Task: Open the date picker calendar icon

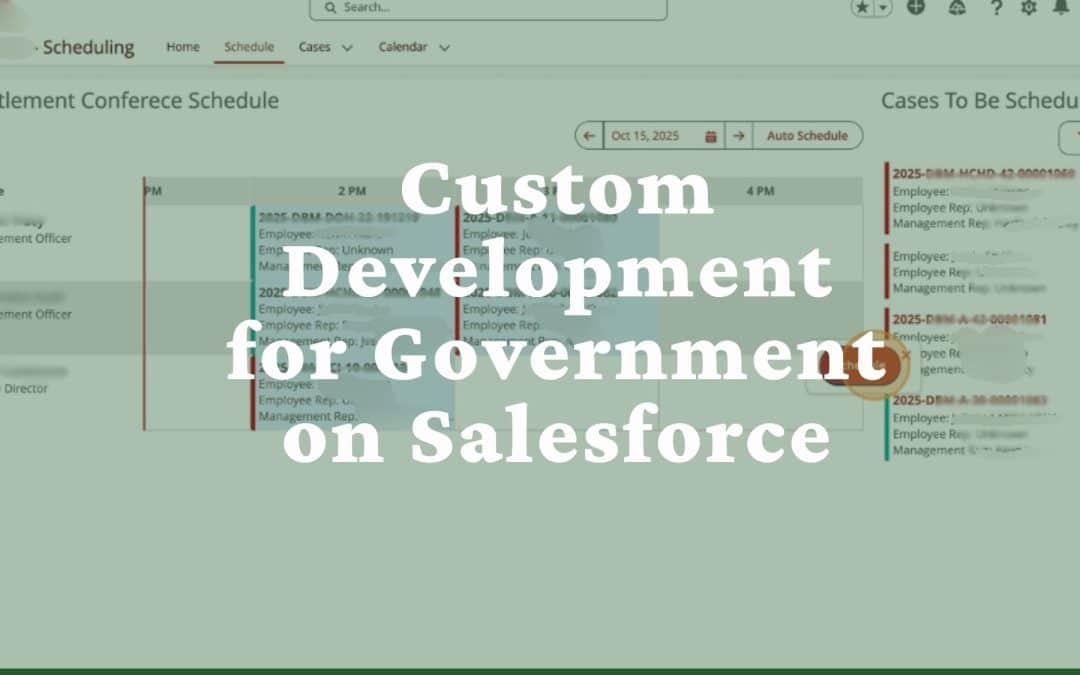Action: (710, 135)
